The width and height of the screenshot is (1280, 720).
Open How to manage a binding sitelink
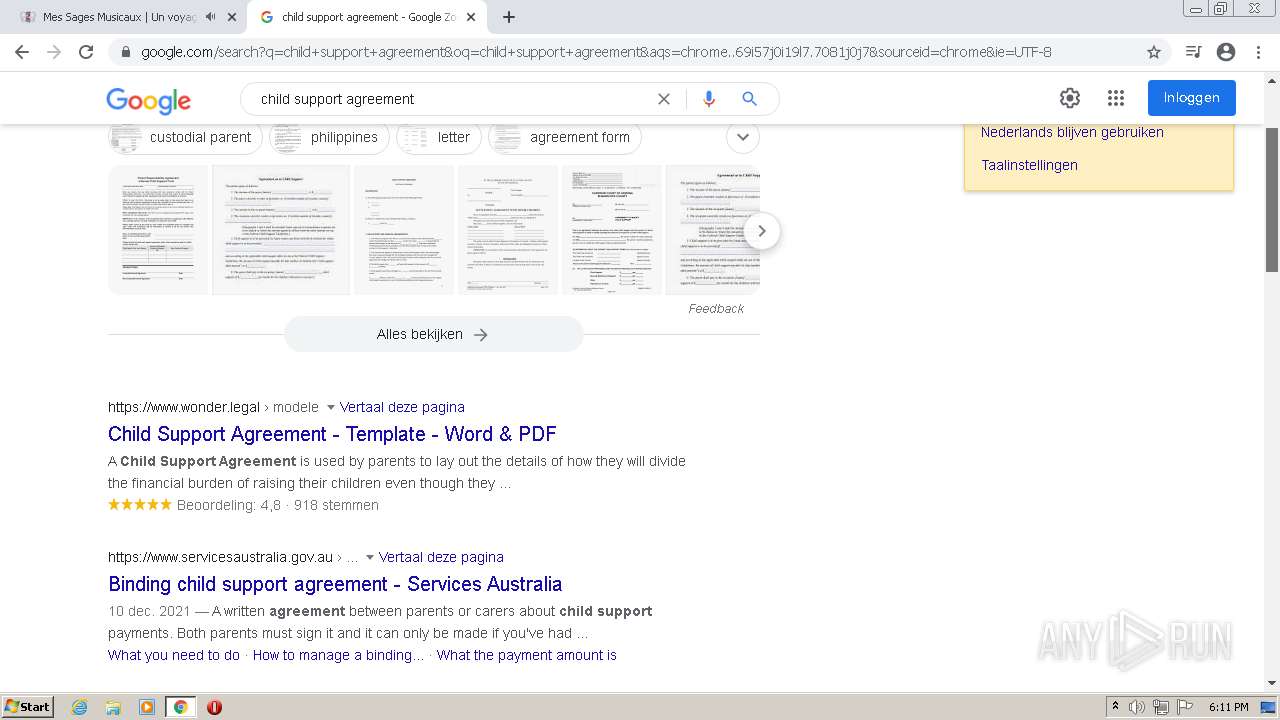pos(338,655)
